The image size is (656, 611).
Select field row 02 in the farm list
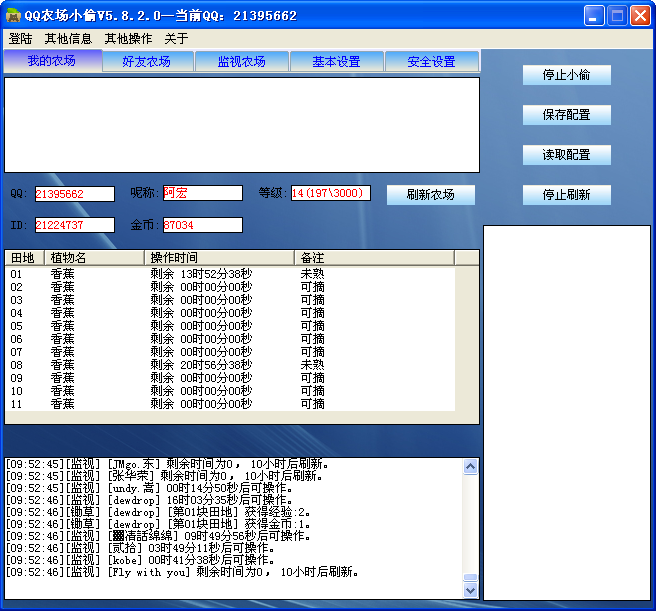pos(230,287)
